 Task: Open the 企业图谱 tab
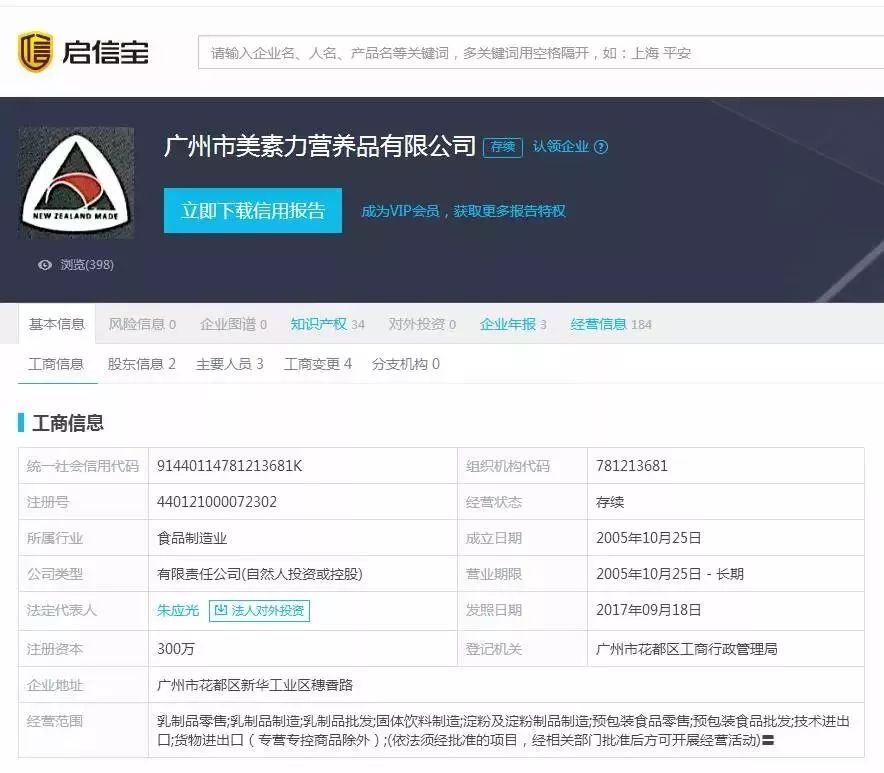coord(233,324)
